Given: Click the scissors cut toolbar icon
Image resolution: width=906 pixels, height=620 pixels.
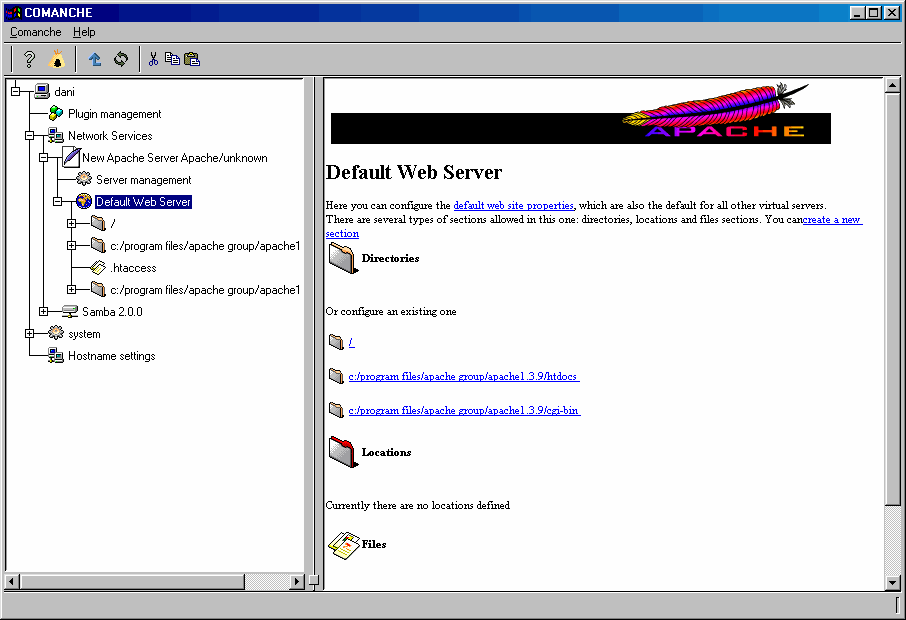Looking at the screenshot, I should coord(153,59).
